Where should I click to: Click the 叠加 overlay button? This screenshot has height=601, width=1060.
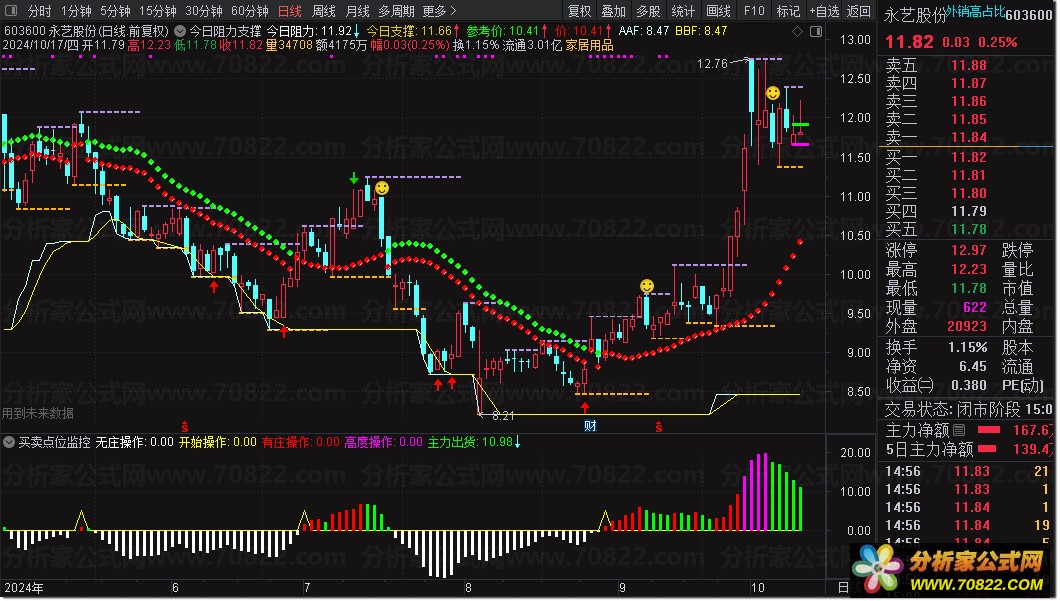click(x=614, y=11)
